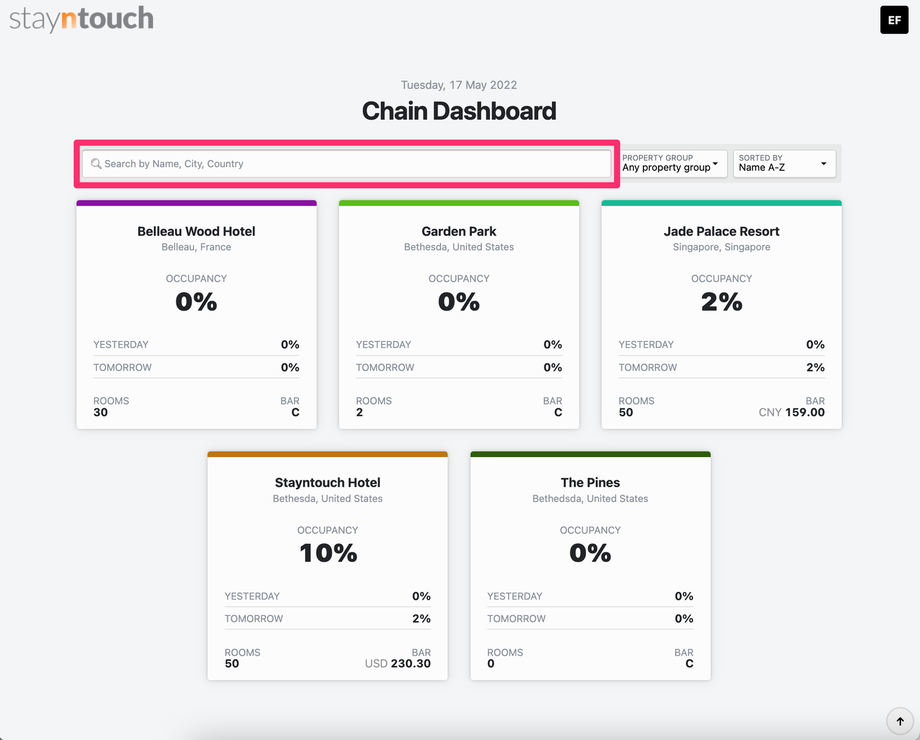The image size is (920, 740).
Task: Click Belleau, France location text
Action: (x=196, y=247)
